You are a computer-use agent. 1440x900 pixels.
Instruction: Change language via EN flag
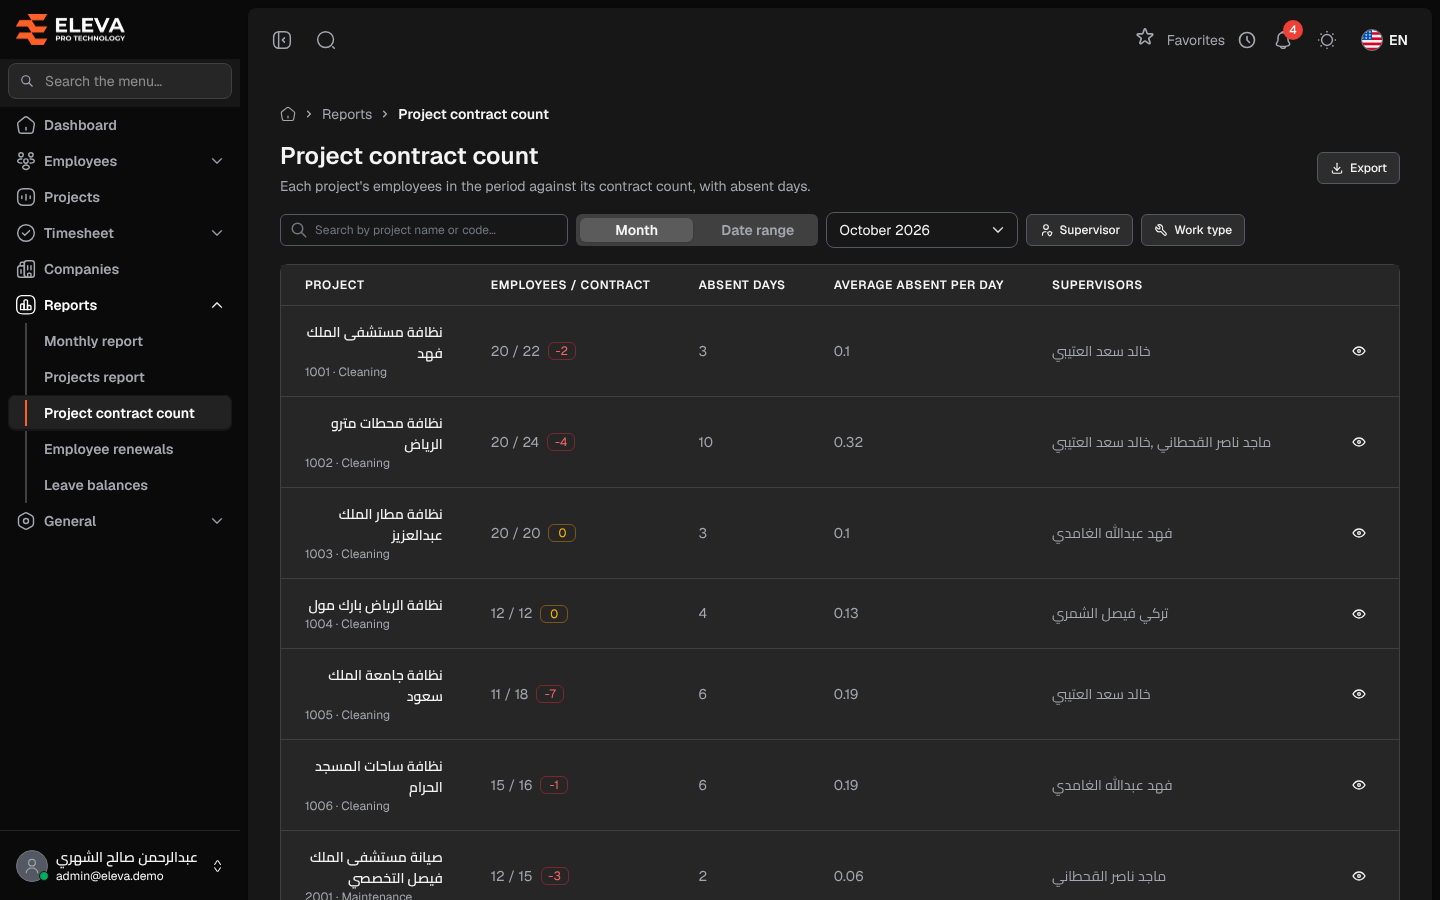pos(1385,40)
